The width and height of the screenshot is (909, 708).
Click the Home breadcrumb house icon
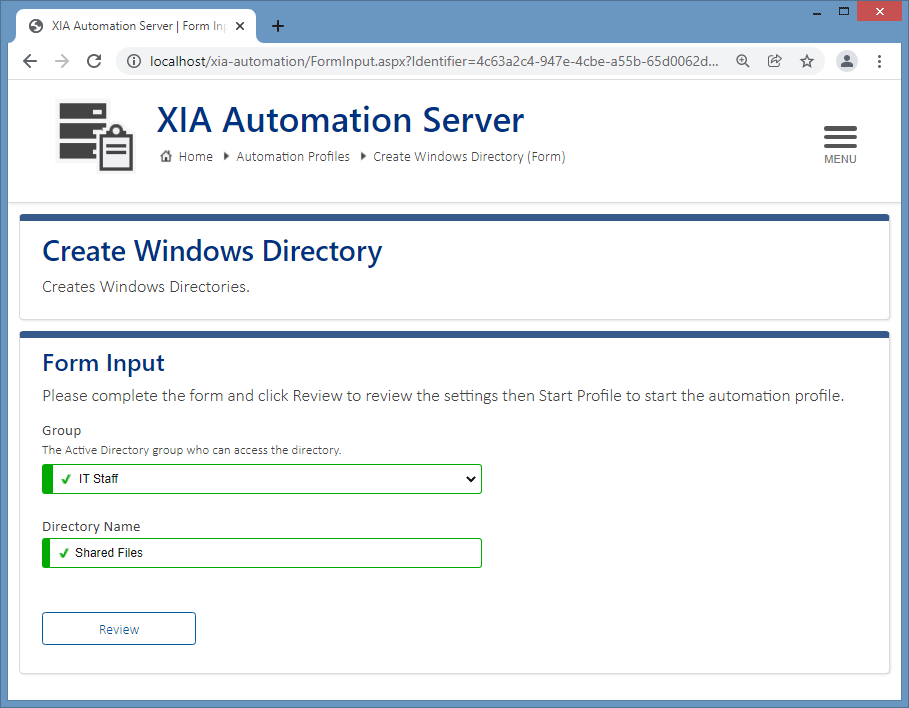pos(167,156)
